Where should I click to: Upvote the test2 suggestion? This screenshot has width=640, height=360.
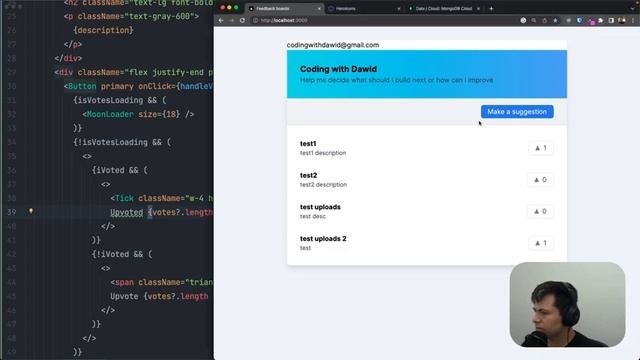tap(540, 180)
